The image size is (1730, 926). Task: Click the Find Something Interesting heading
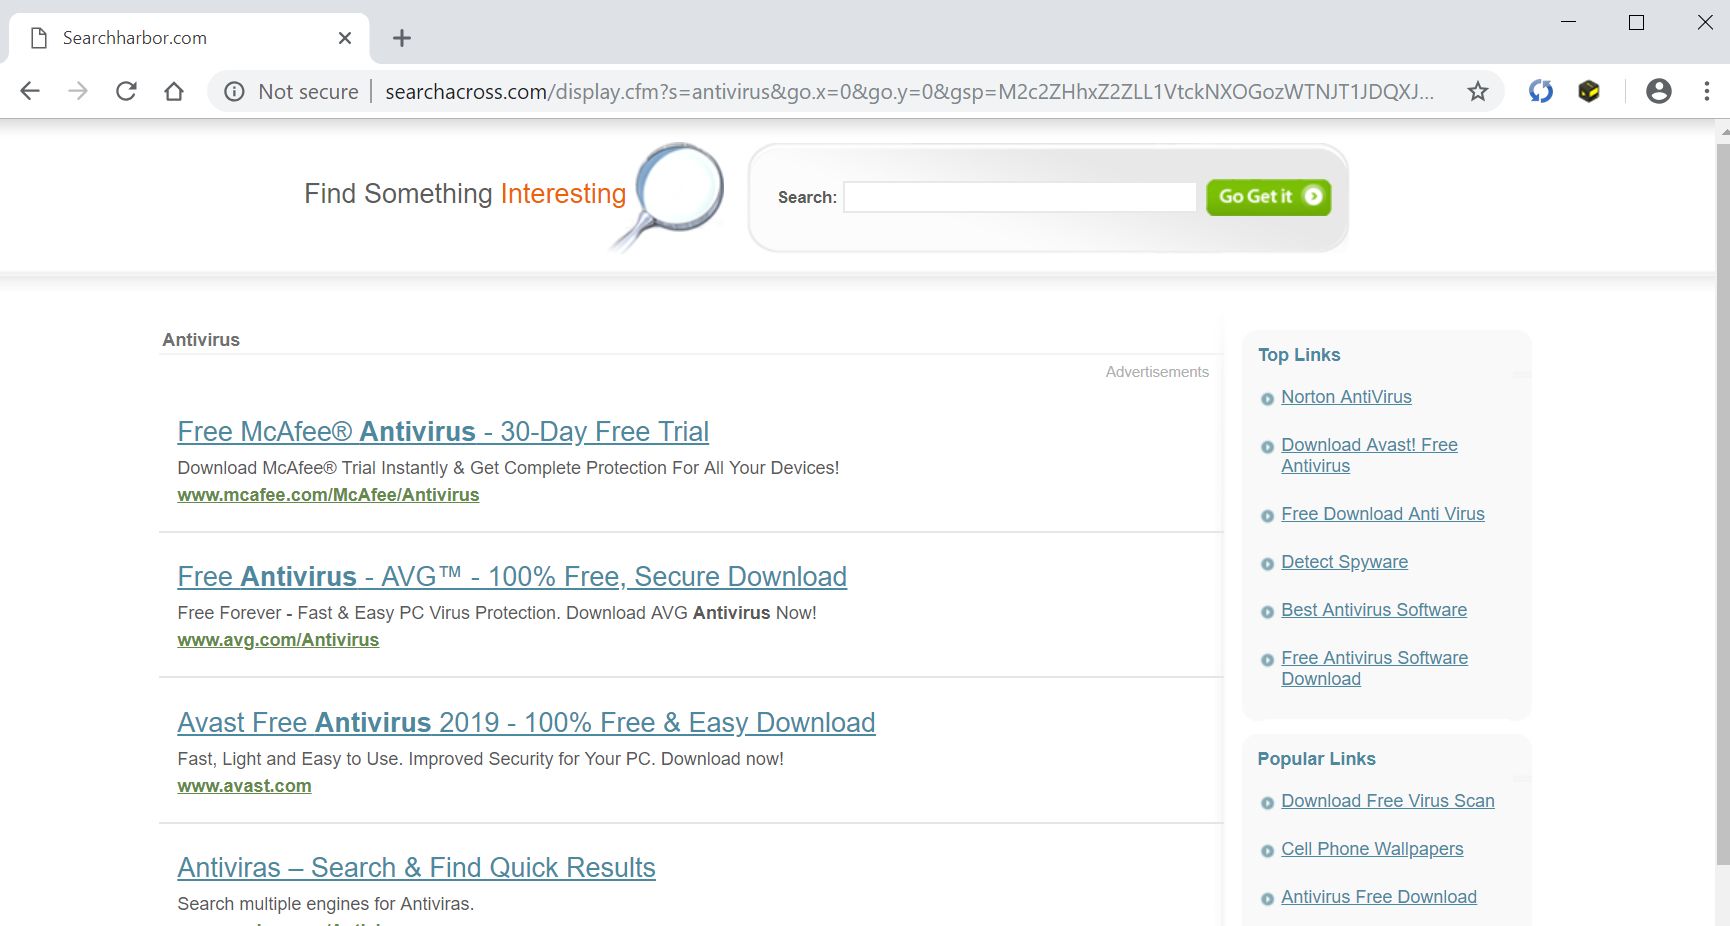(x=465, y=193)
